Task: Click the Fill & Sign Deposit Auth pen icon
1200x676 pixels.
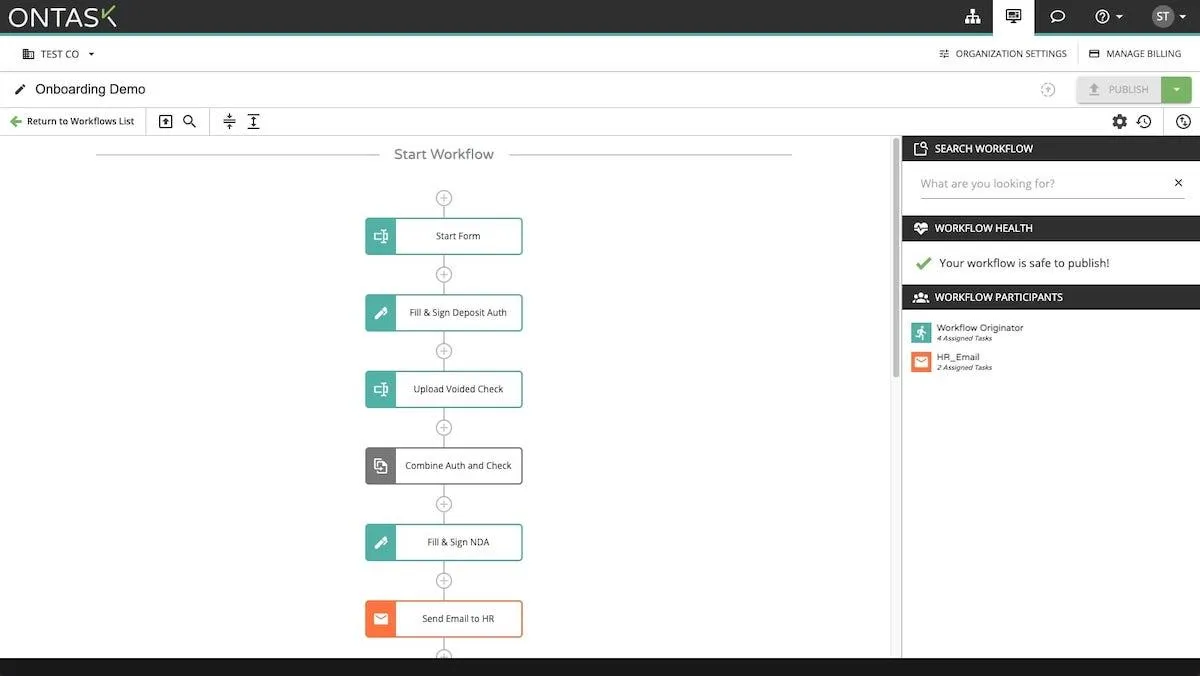Action: (381, 313)
